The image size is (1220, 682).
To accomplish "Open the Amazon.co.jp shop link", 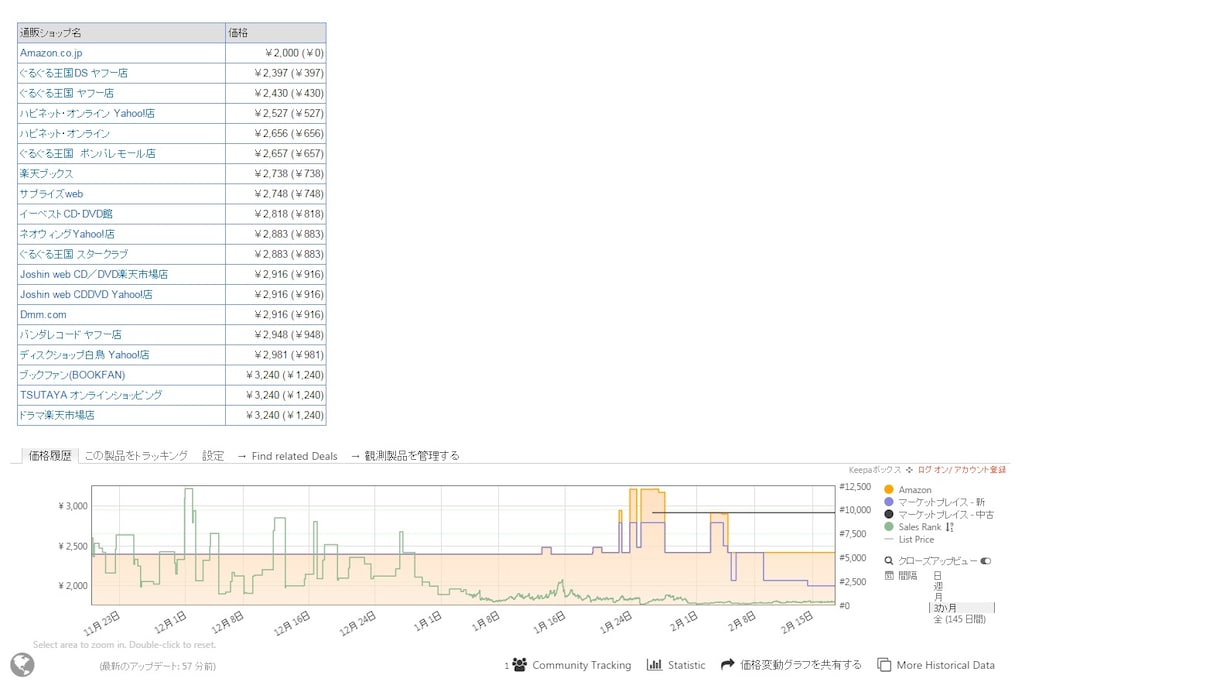I will point(51,53).
